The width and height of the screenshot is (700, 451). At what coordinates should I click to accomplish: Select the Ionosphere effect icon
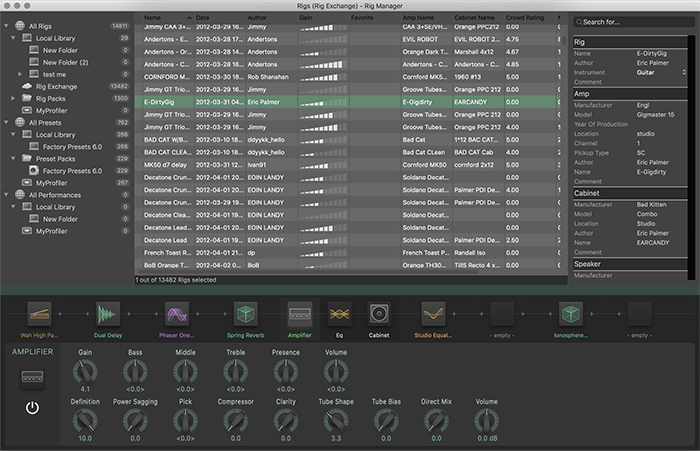pyautogui.click(x=571, y=314)
